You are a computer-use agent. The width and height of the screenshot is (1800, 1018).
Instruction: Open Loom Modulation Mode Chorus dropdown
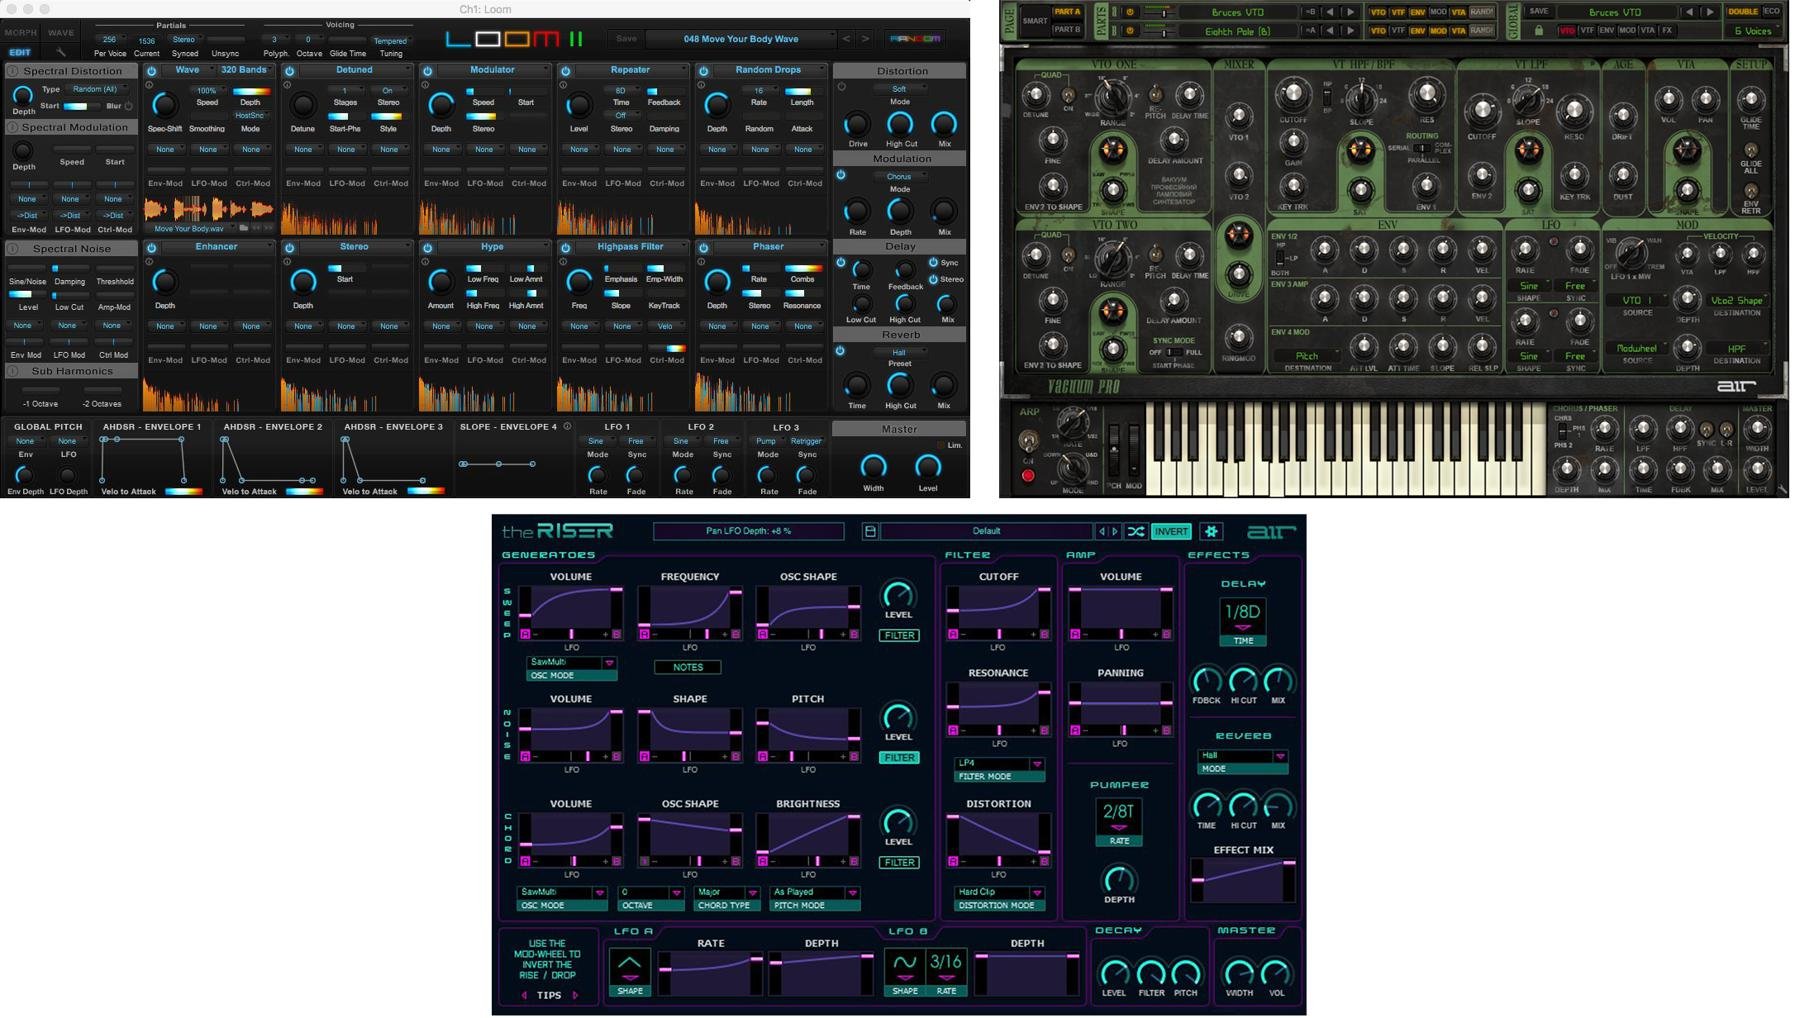(x=900, y=176)
